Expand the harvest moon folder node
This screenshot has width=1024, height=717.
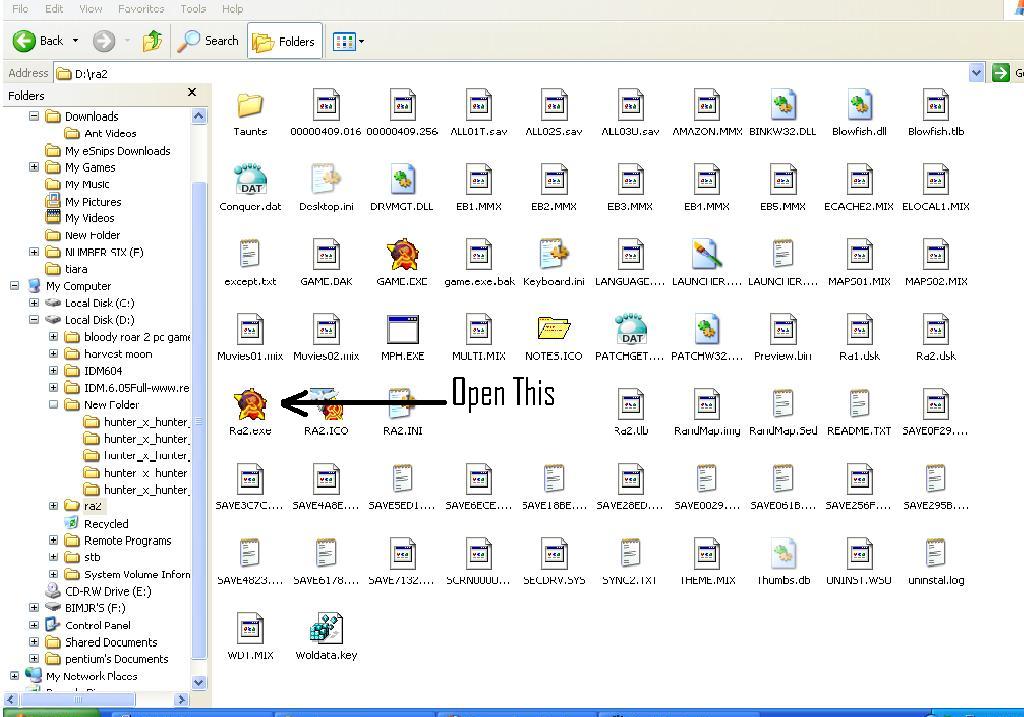click(x=54, y=353)
